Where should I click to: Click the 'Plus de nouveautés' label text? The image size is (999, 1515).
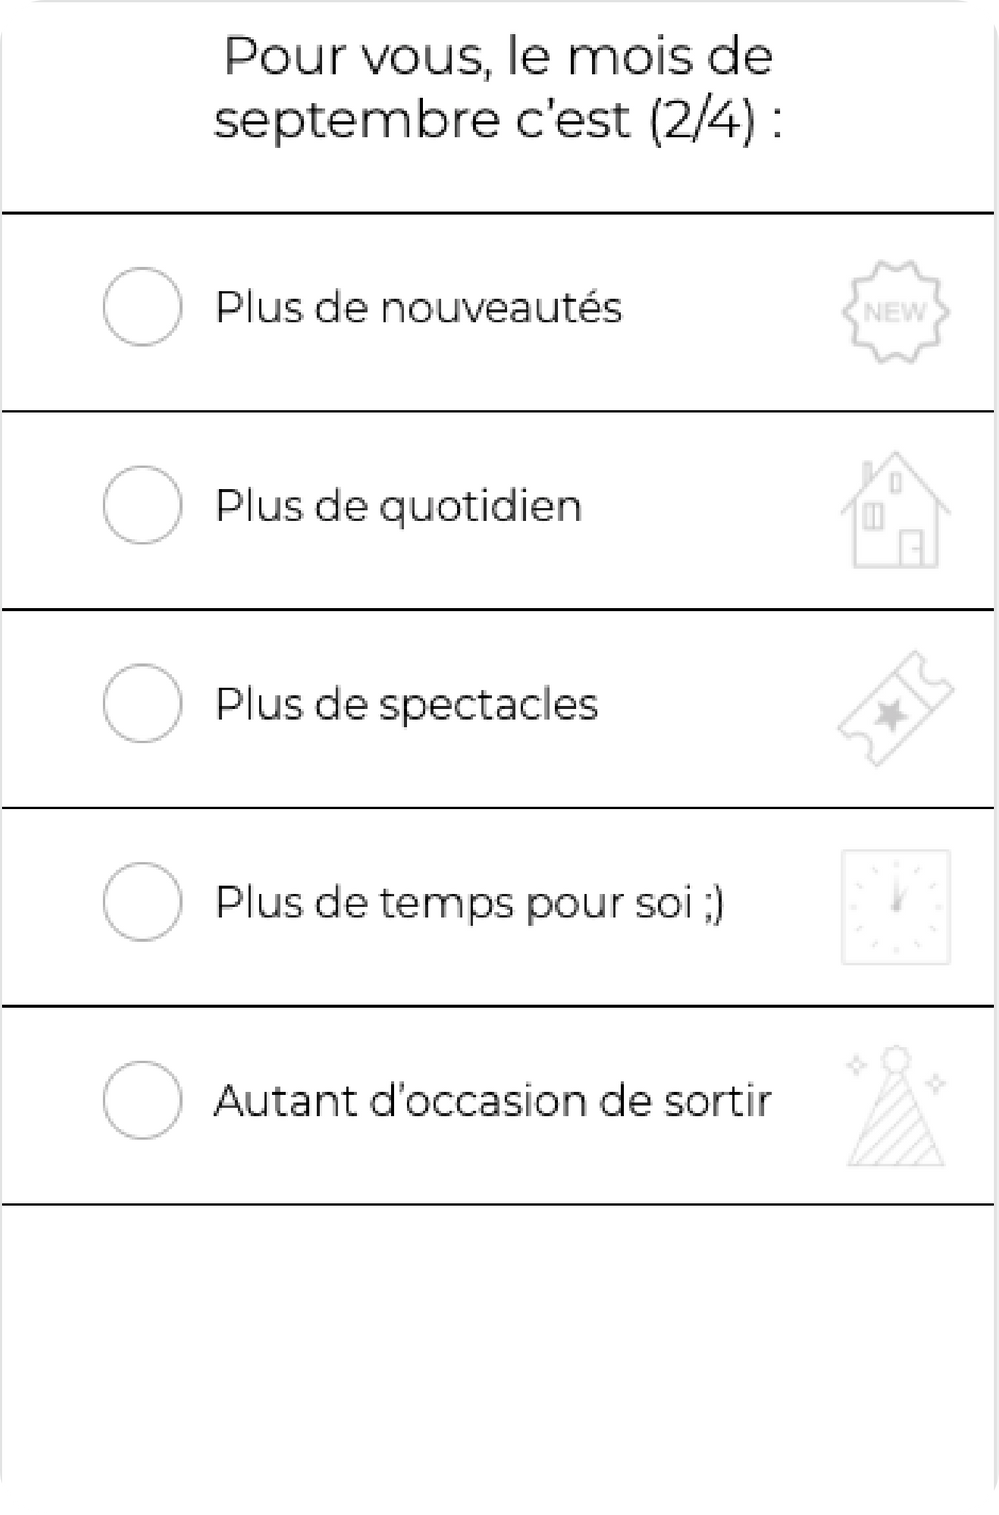point(418,307)
